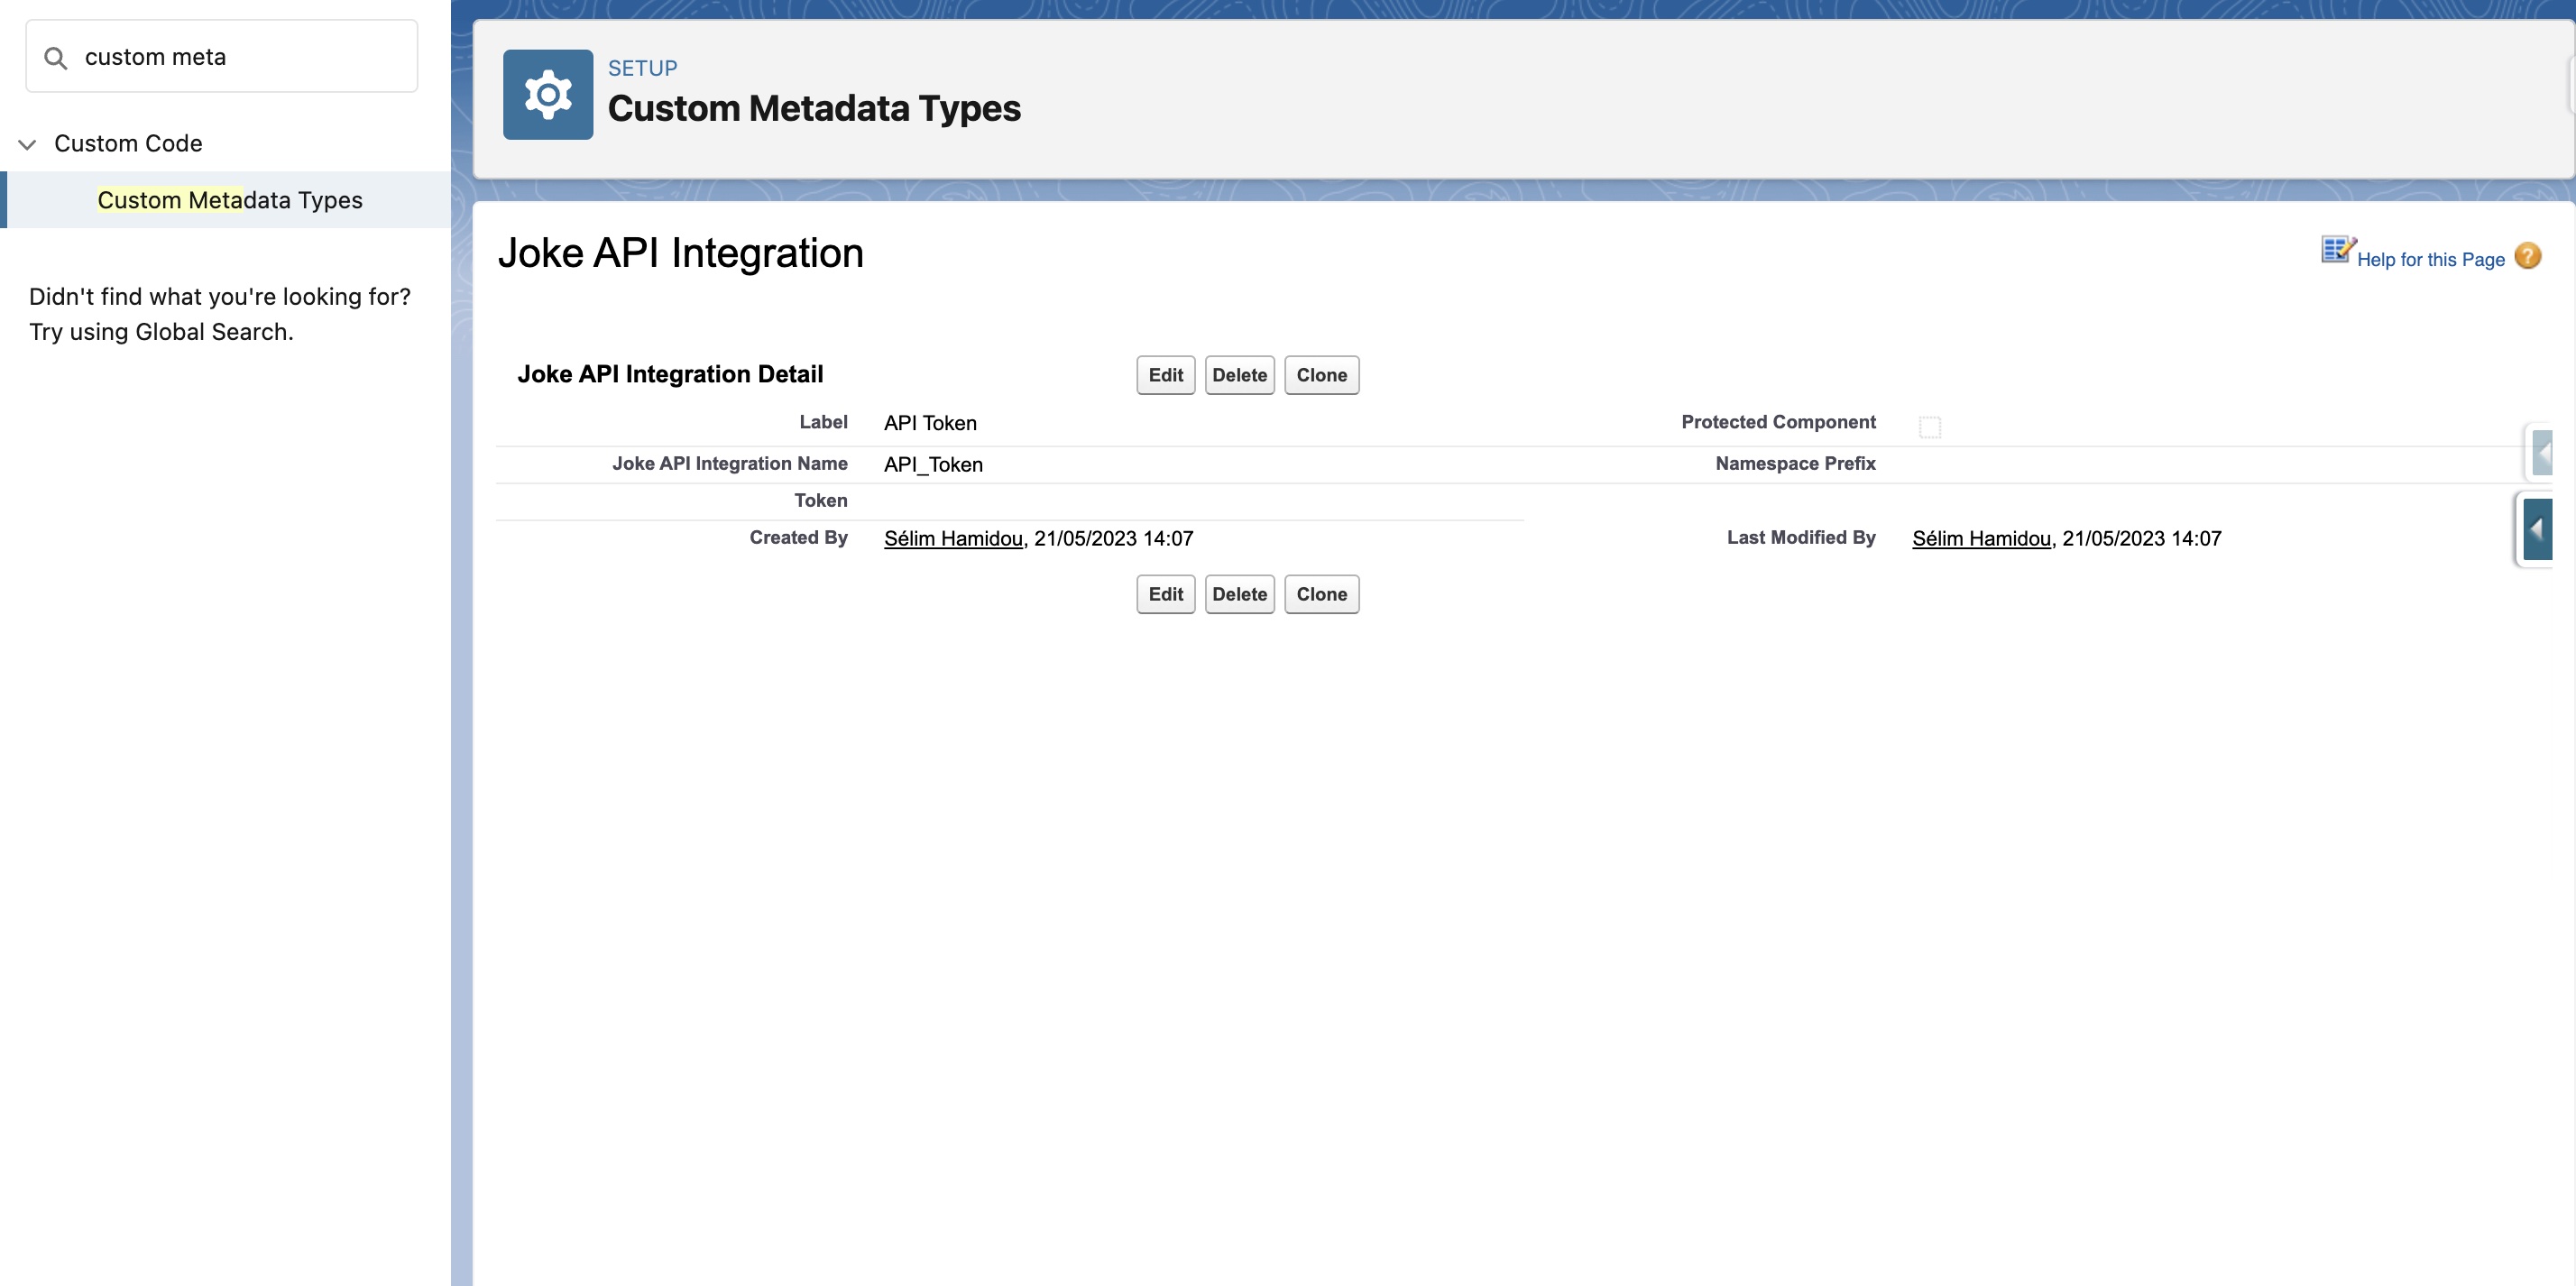The width and height of the screenshot is (2576, 1286).
Task: Click the bottom Delete button
Action: 1239,594
